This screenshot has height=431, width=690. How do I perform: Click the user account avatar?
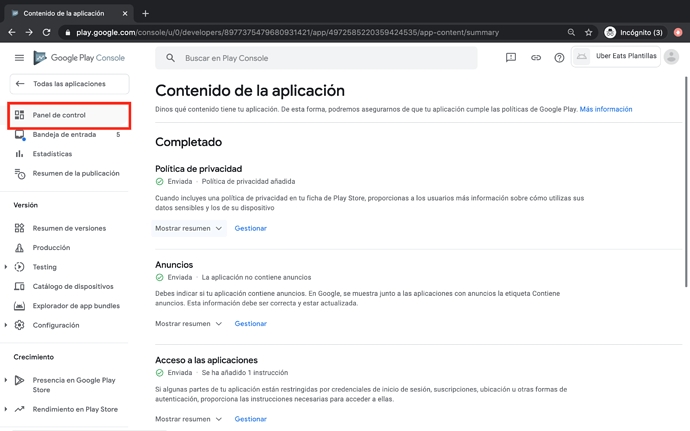click(671, 57)
